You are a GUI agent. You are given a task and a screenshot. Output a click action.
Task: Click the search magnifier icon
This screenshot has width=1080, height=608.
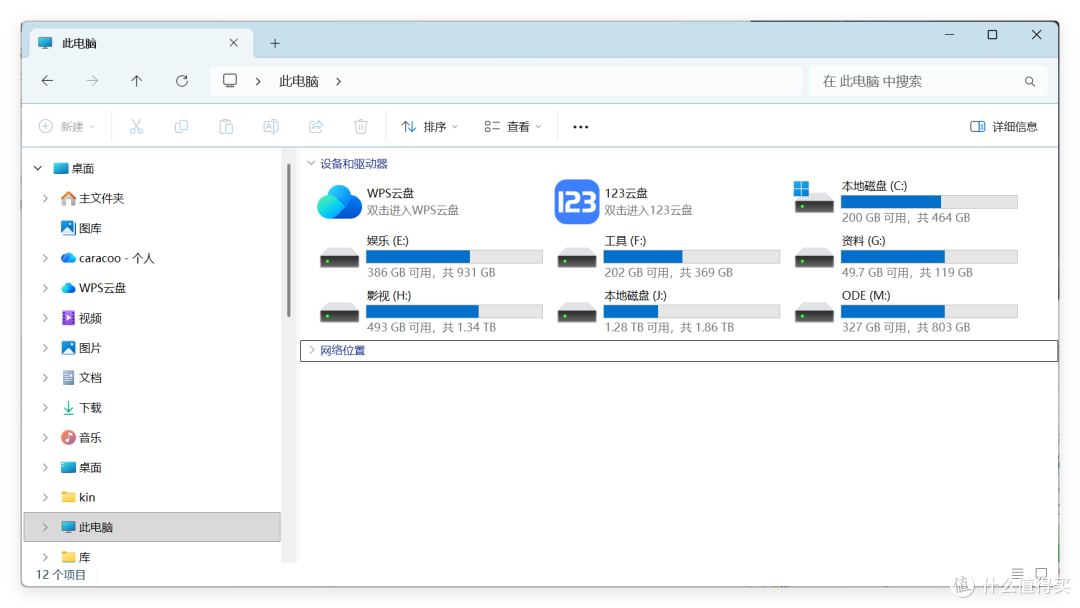tap(1030, 82)
